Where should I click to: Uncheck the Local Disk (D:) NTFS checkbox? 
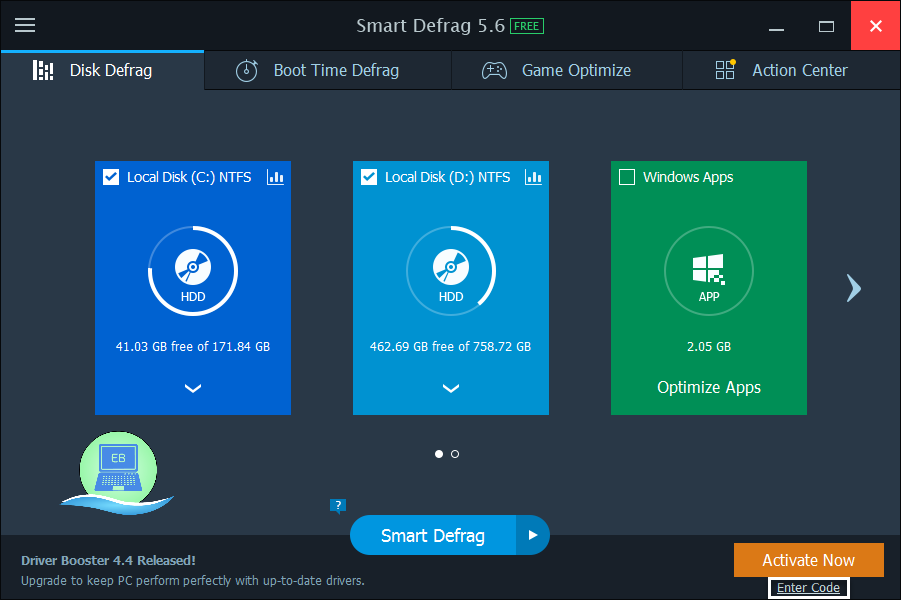(x=369, y=177)
